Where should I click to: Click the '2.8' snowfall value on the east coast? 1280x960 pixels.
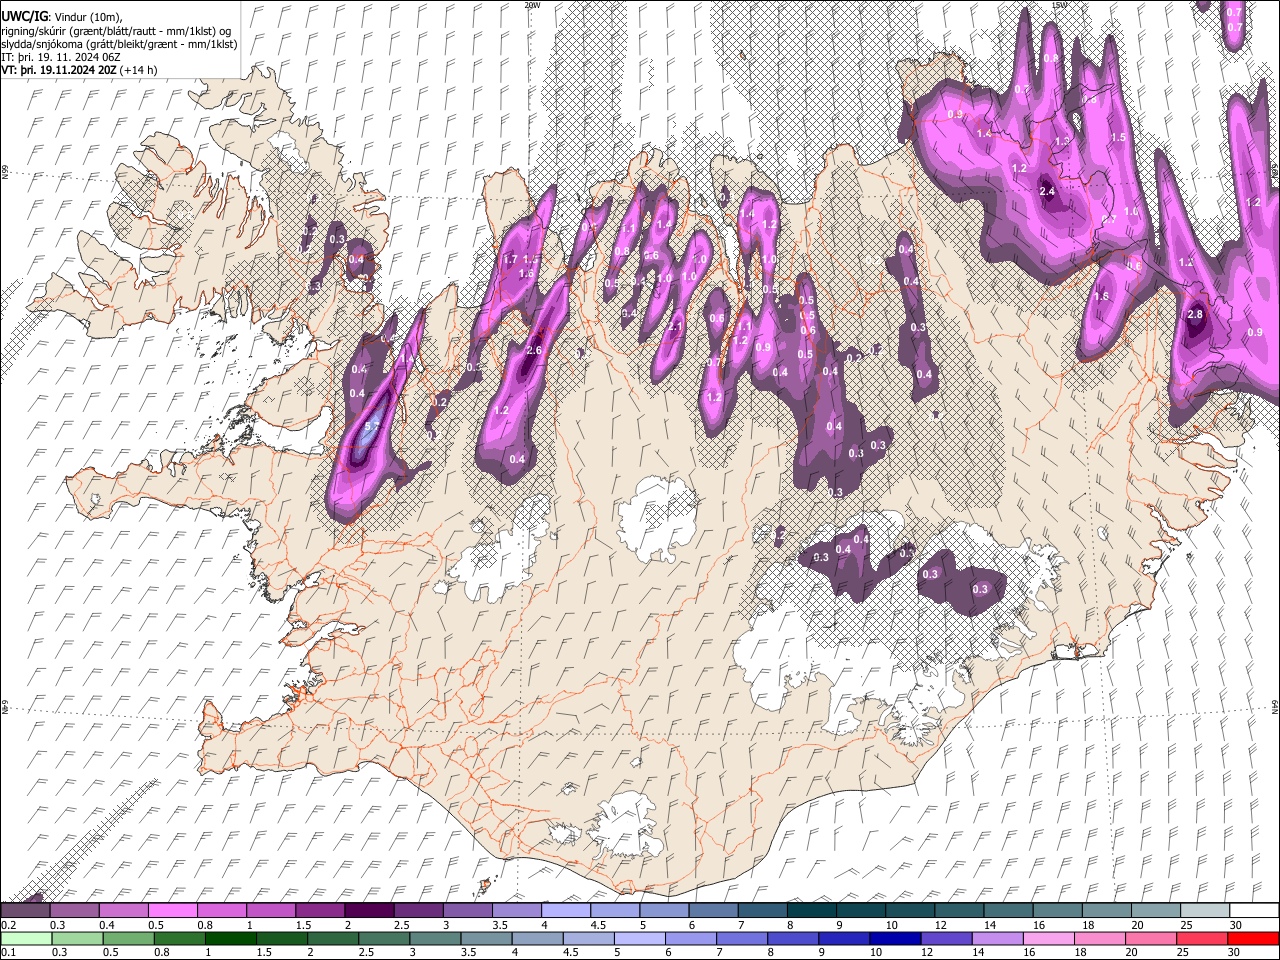click(x=1195, y=314)
